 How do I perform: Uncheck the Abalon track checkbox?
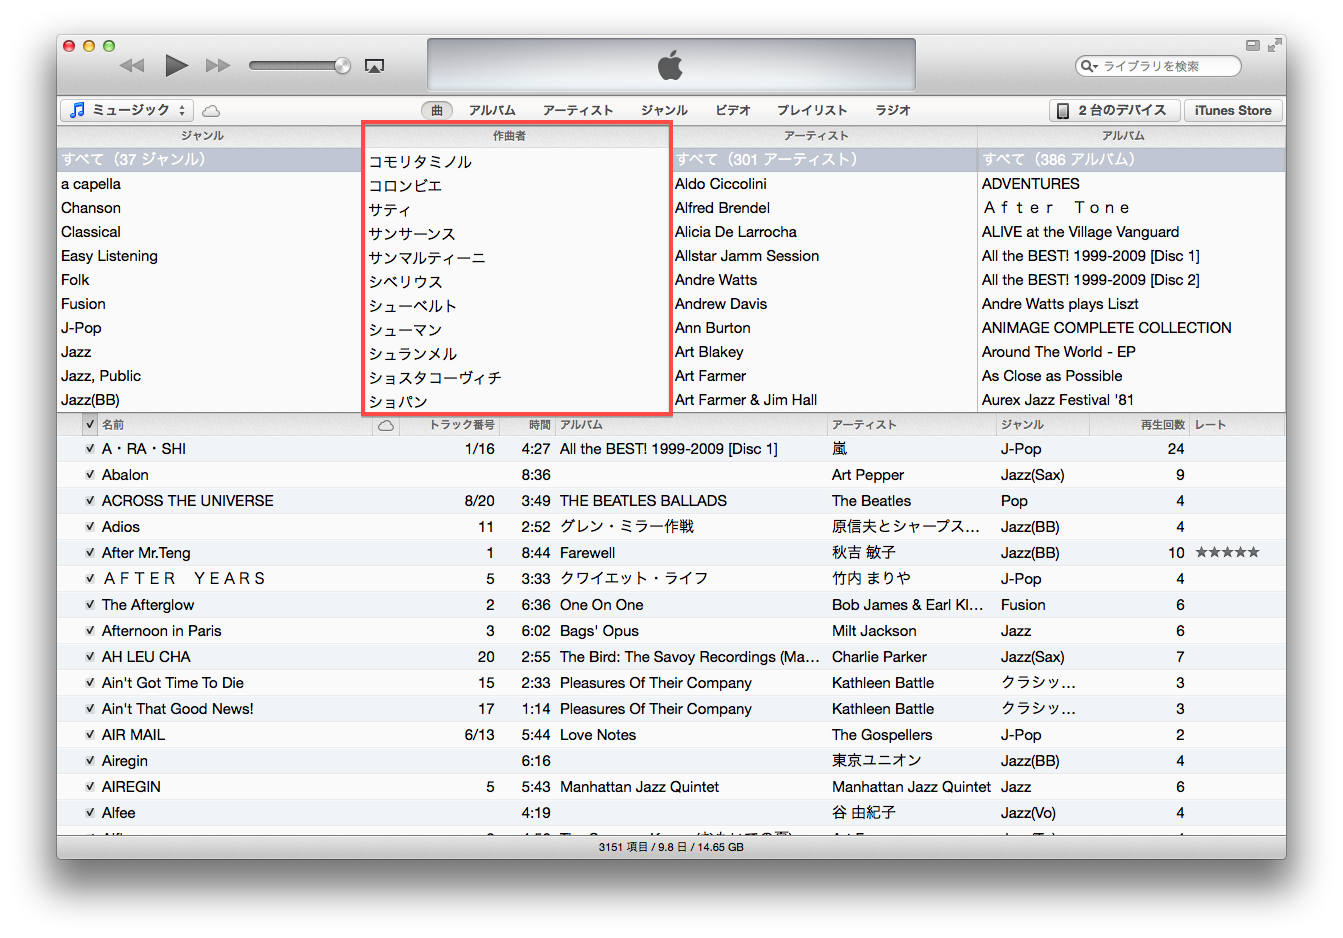(90, 475)
